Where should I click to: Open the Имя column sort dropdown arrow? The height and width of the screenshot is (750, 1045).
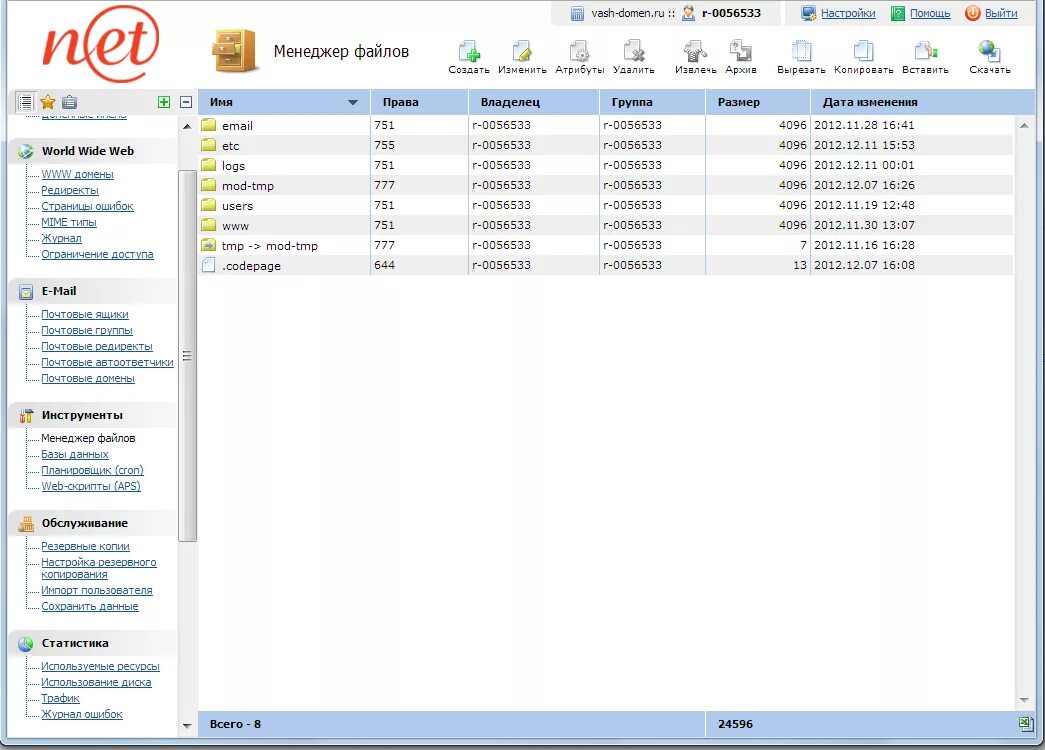point(353,103)
